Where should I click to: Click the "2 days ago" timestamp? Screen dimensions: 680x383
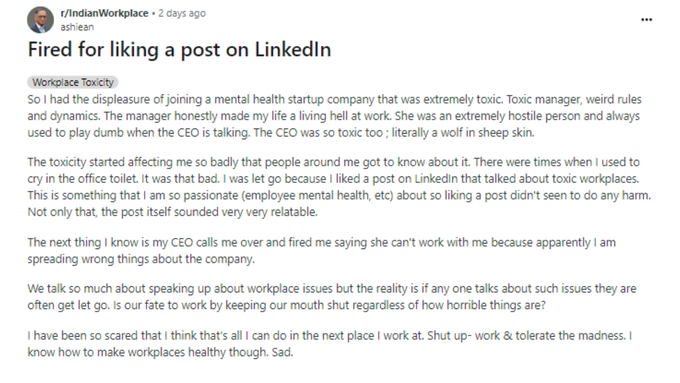tap(182, 13)
